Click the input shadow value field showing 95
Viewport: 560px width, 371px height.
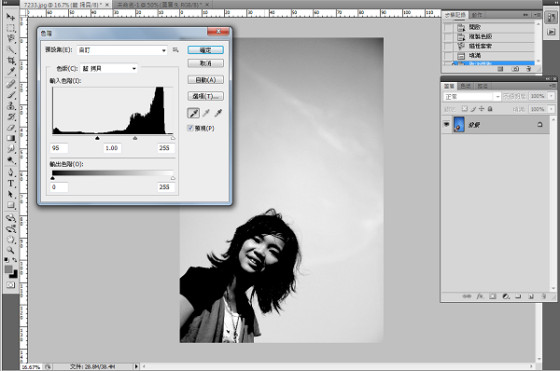pyautogui.click(x=59, y=148)
